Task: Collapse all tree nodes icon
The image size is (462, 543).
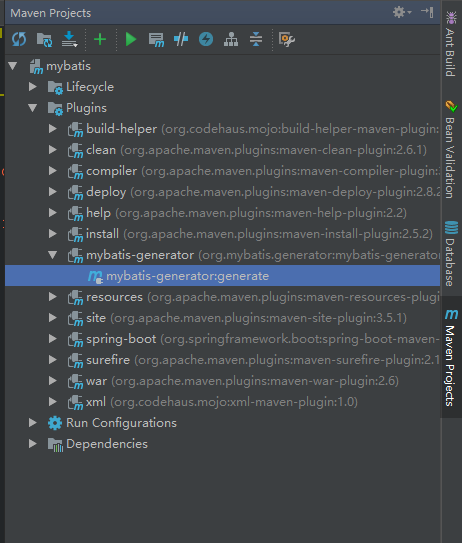Action: click(256, 39)
